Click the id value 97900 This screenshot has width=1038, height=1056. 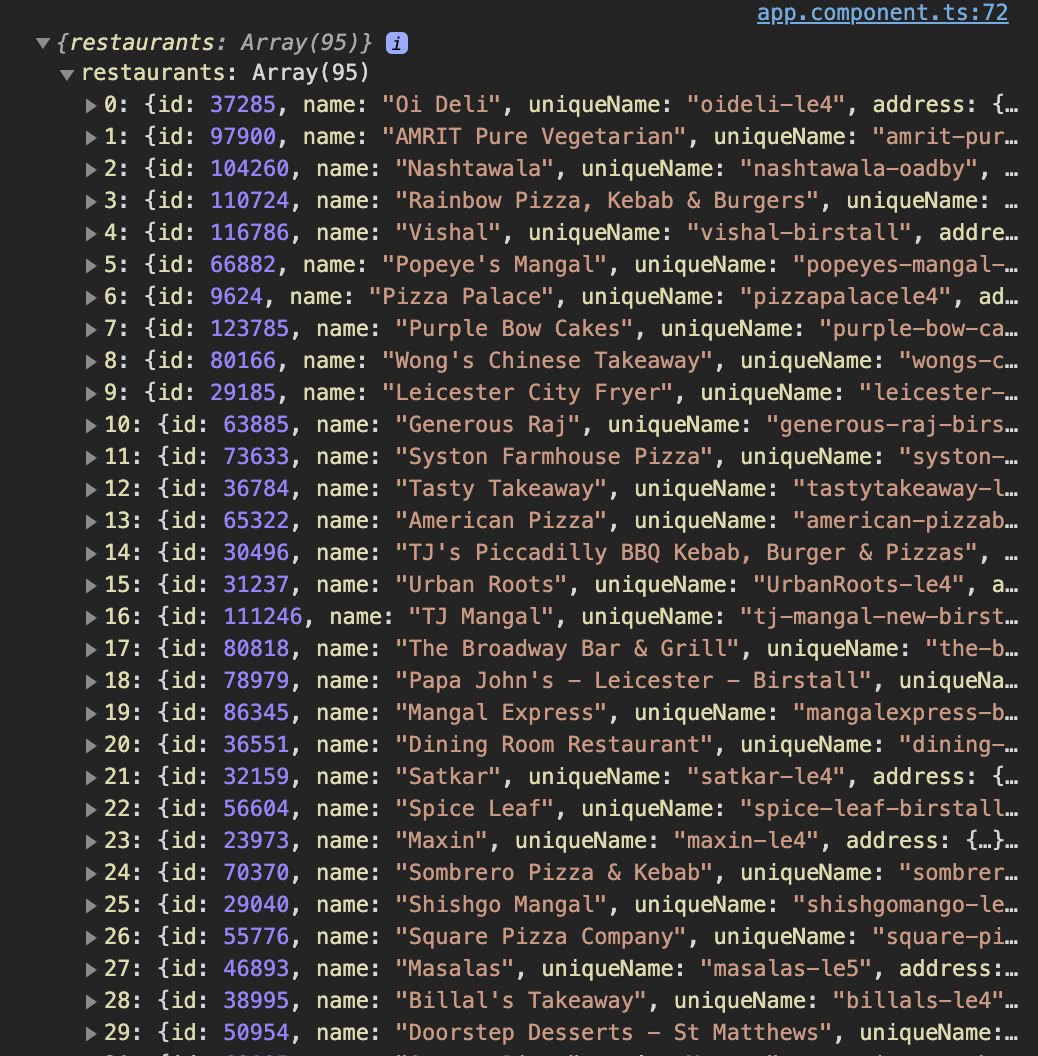[x=243, y=137]
